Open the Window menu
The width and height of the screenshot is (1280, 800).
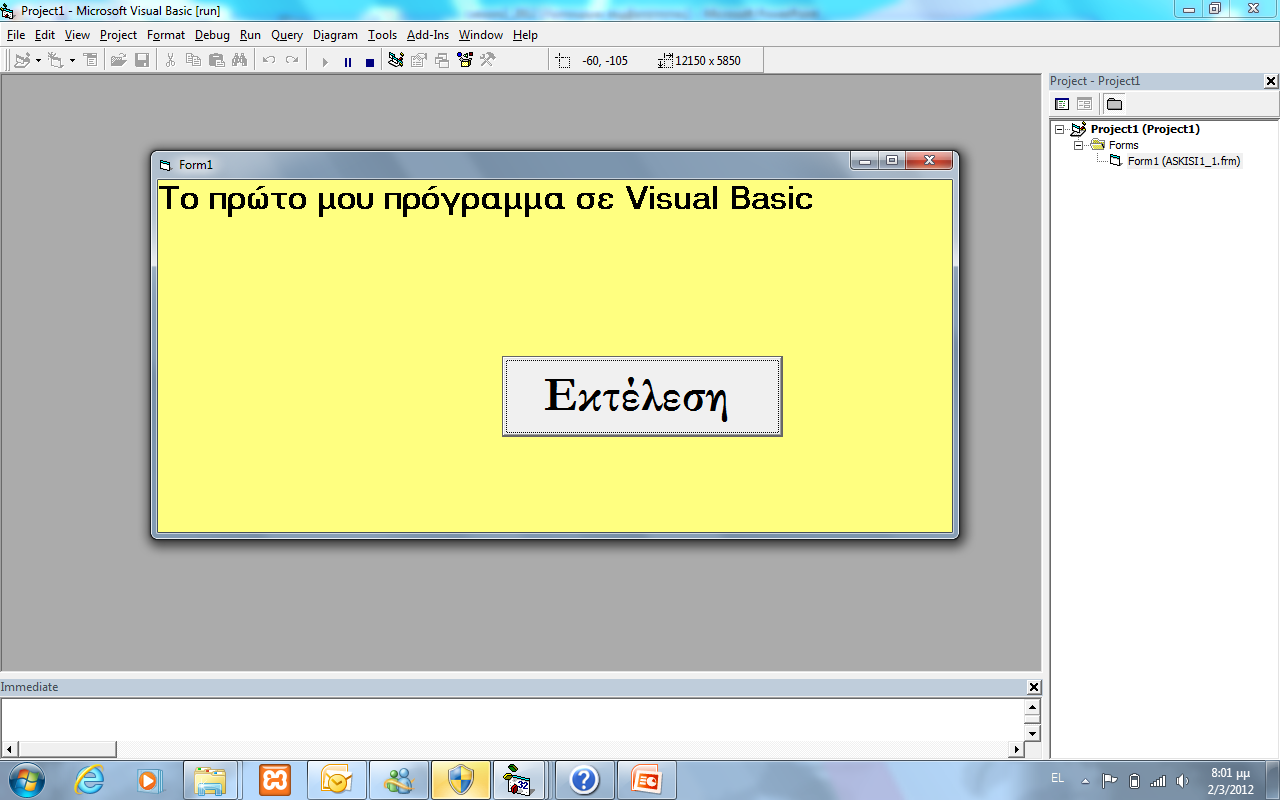[481, 35]
